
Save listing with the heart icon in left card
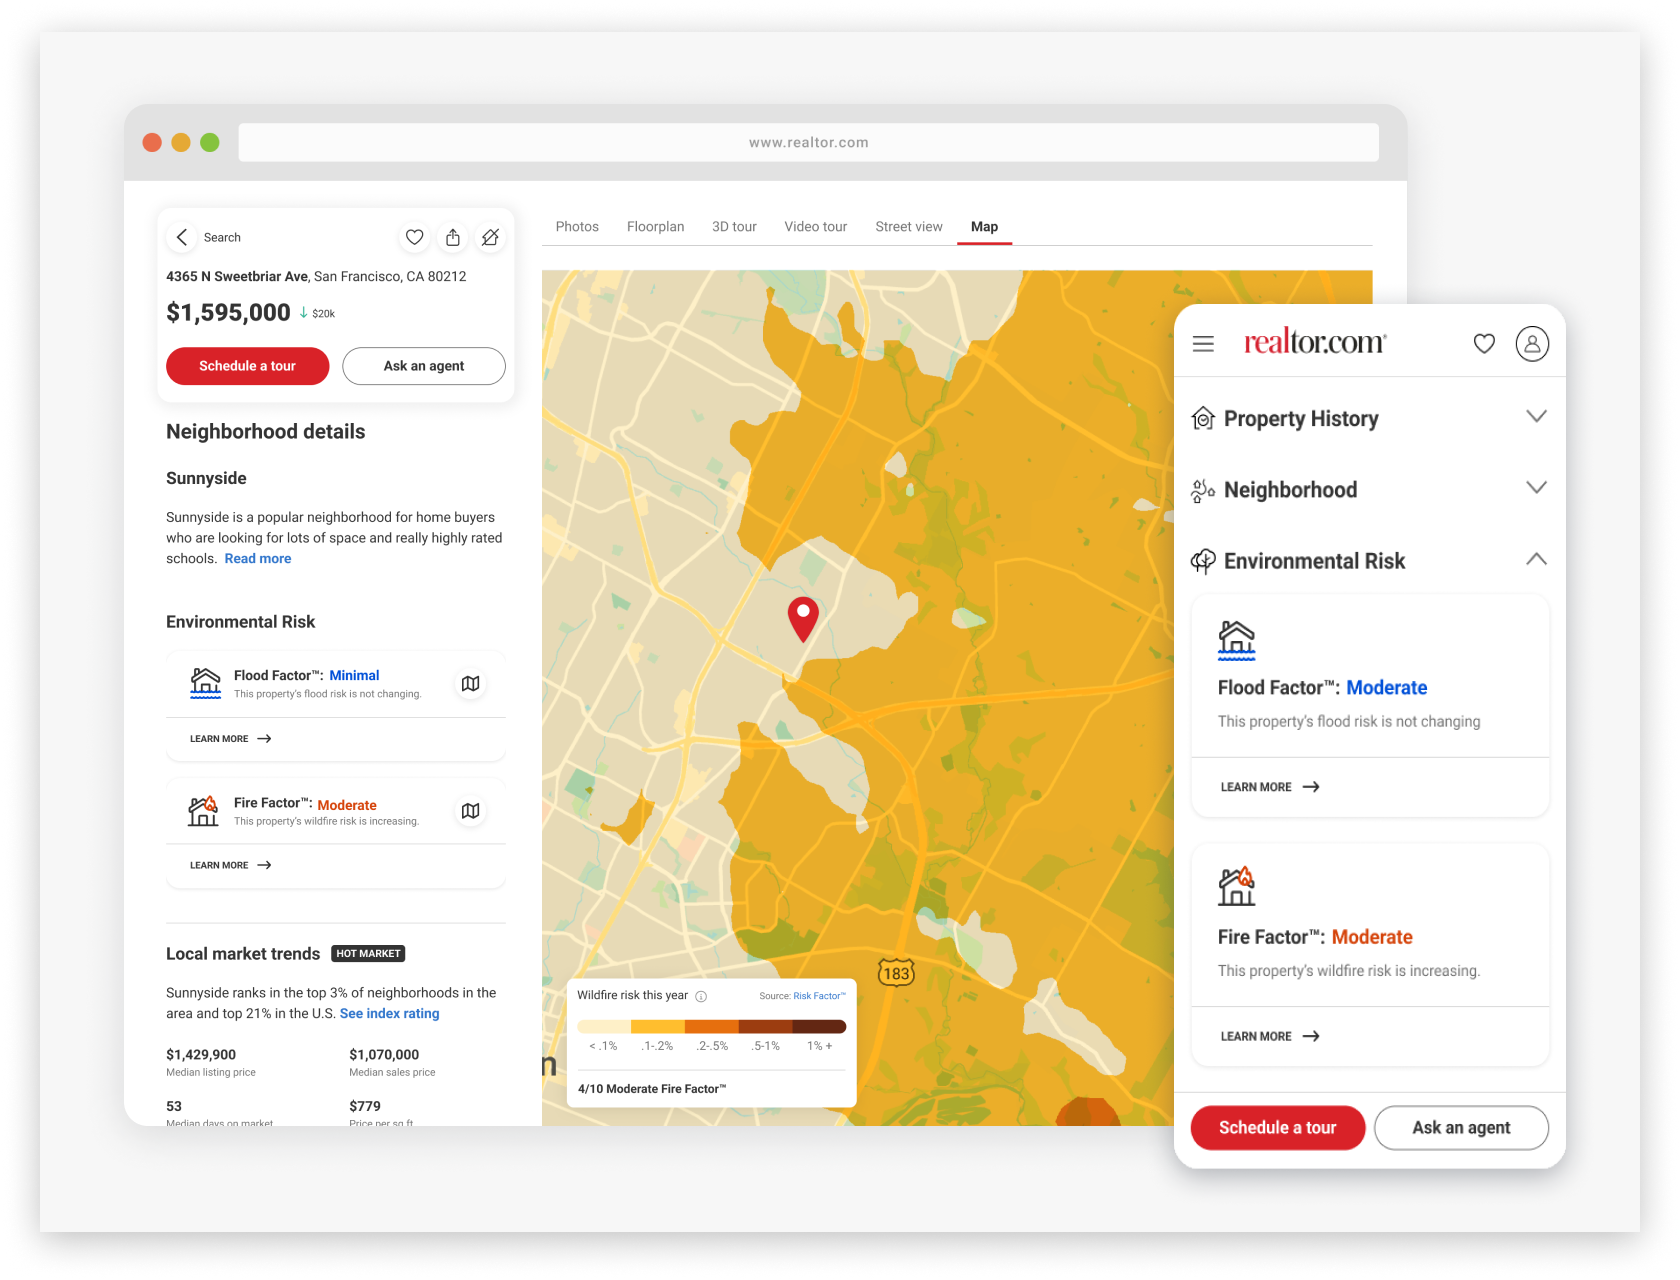[414, 237]
